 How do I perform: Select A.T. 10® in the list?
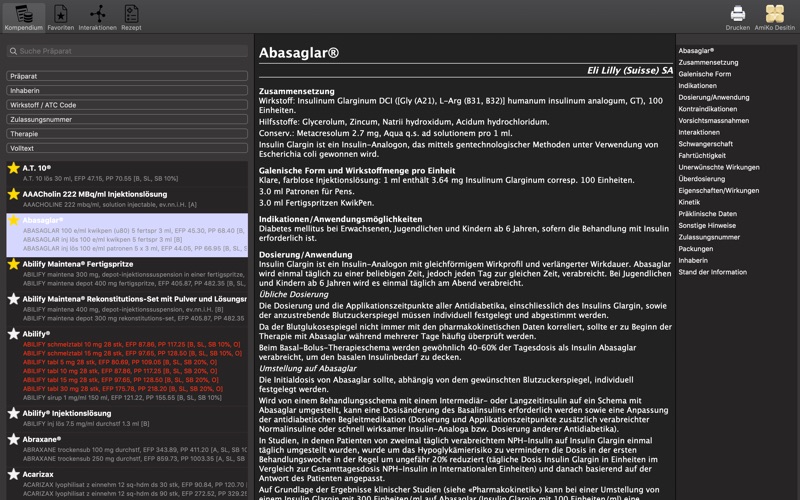127,173
